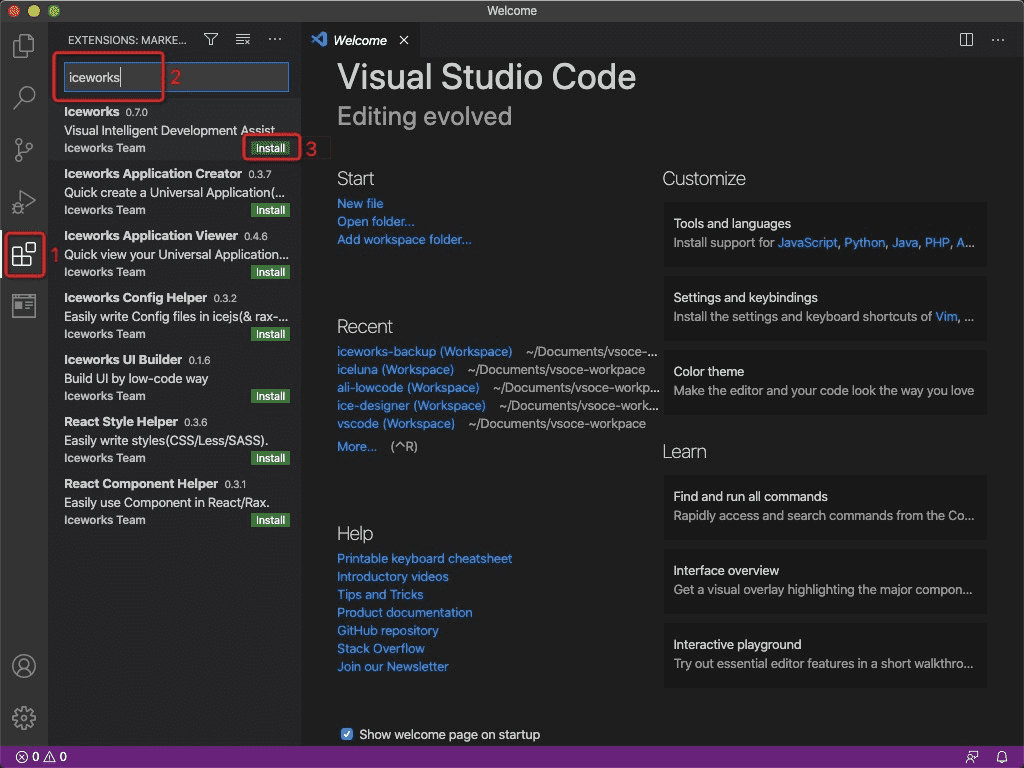Close the Welcome tab
Screen dimensions: 1024x768
pyautogui.click(x=404, y=40)
